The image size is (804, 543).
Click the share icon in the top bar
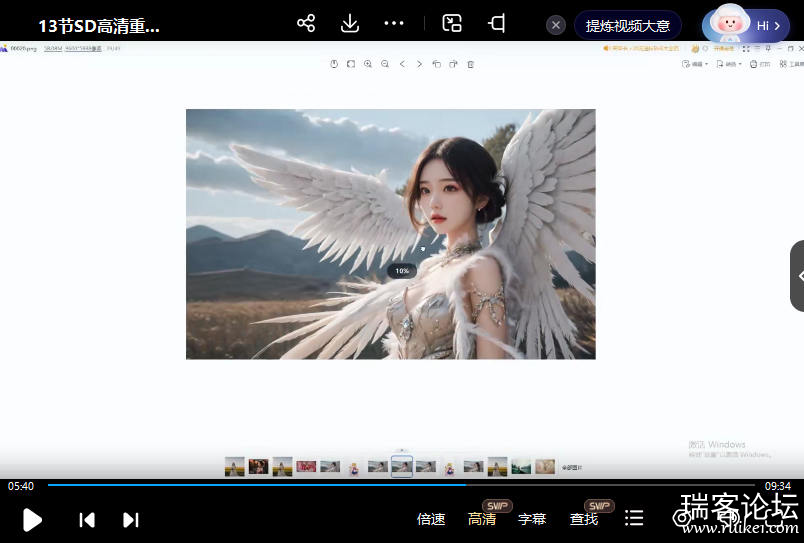click(306, 24)
